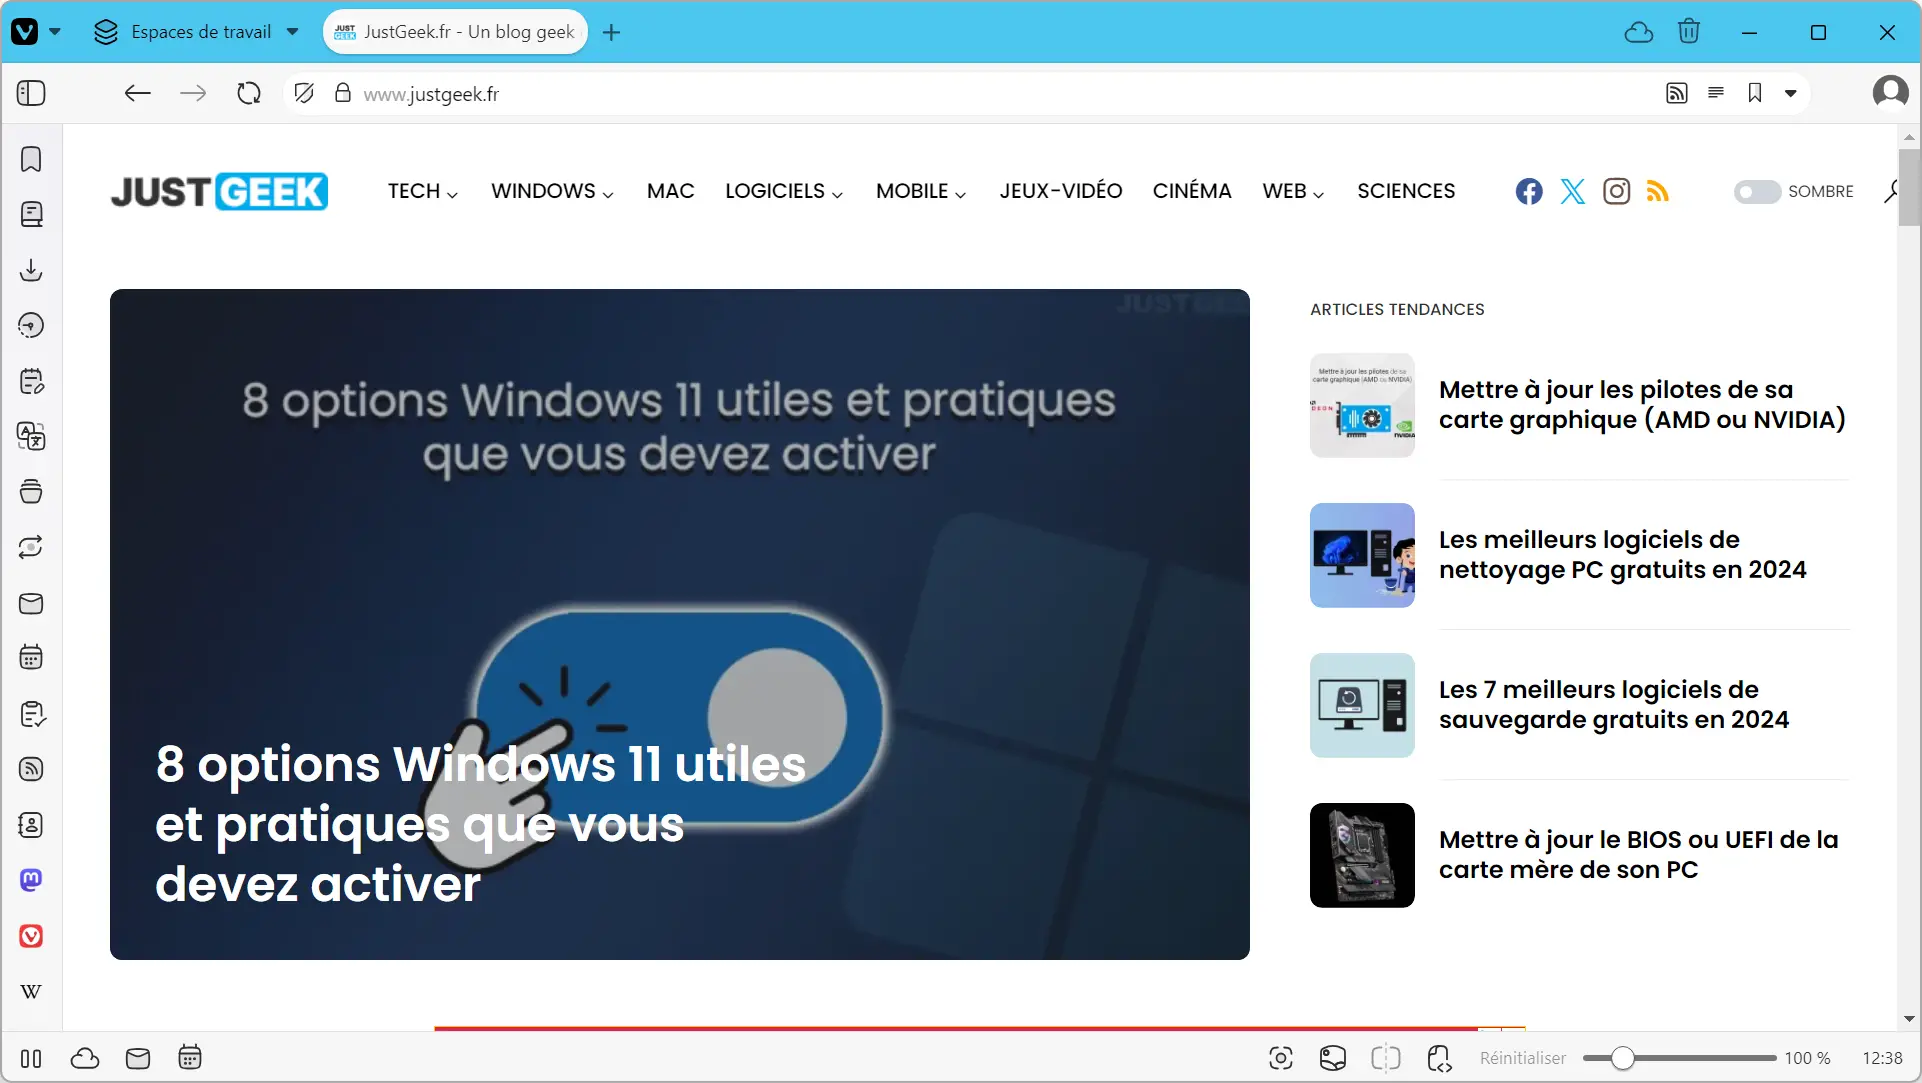Screen dimensions: 1922x1083
Task: Toggle reader view in address bar
Action: click(x=1716, y=93)
